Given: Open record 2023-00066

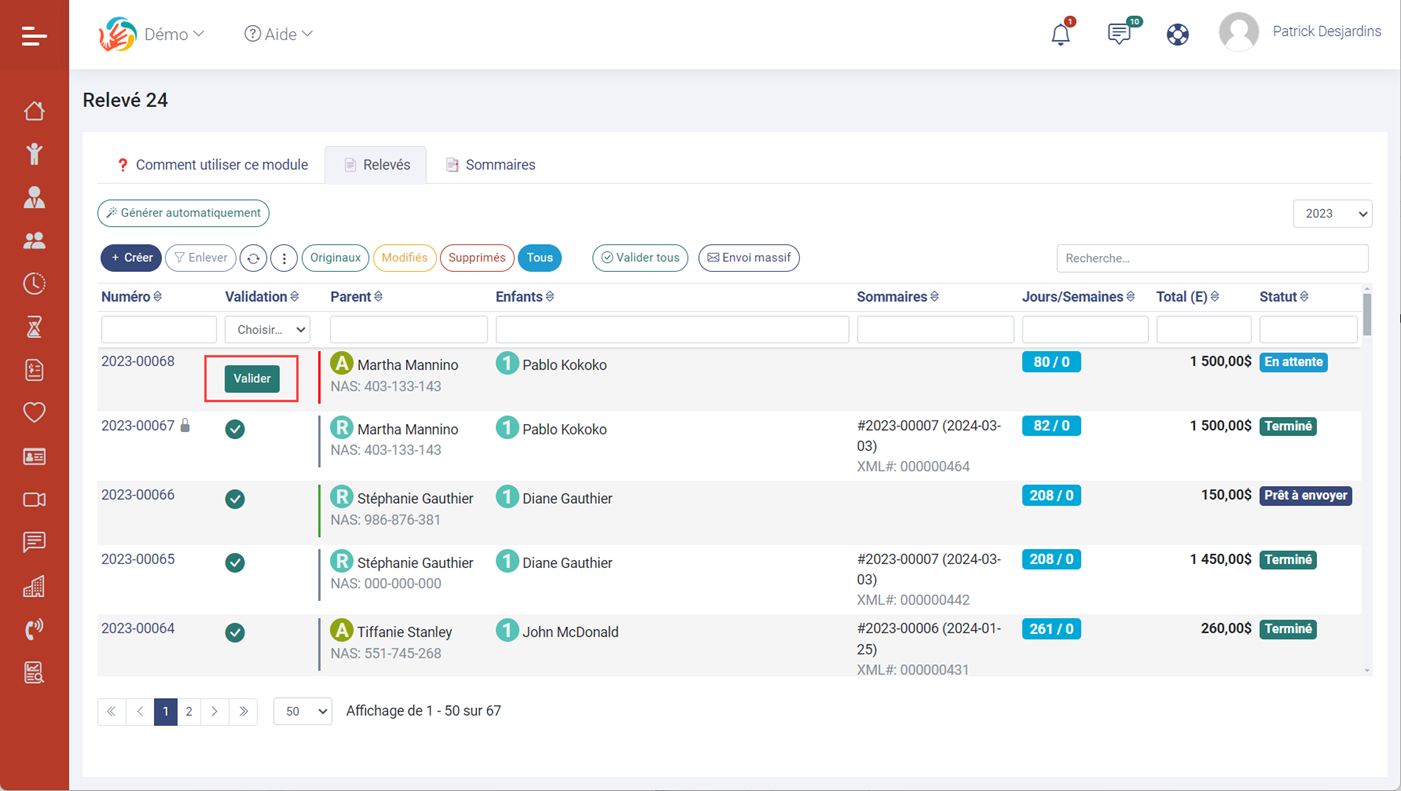Looking at the screenshot, I should pos(138,495).
